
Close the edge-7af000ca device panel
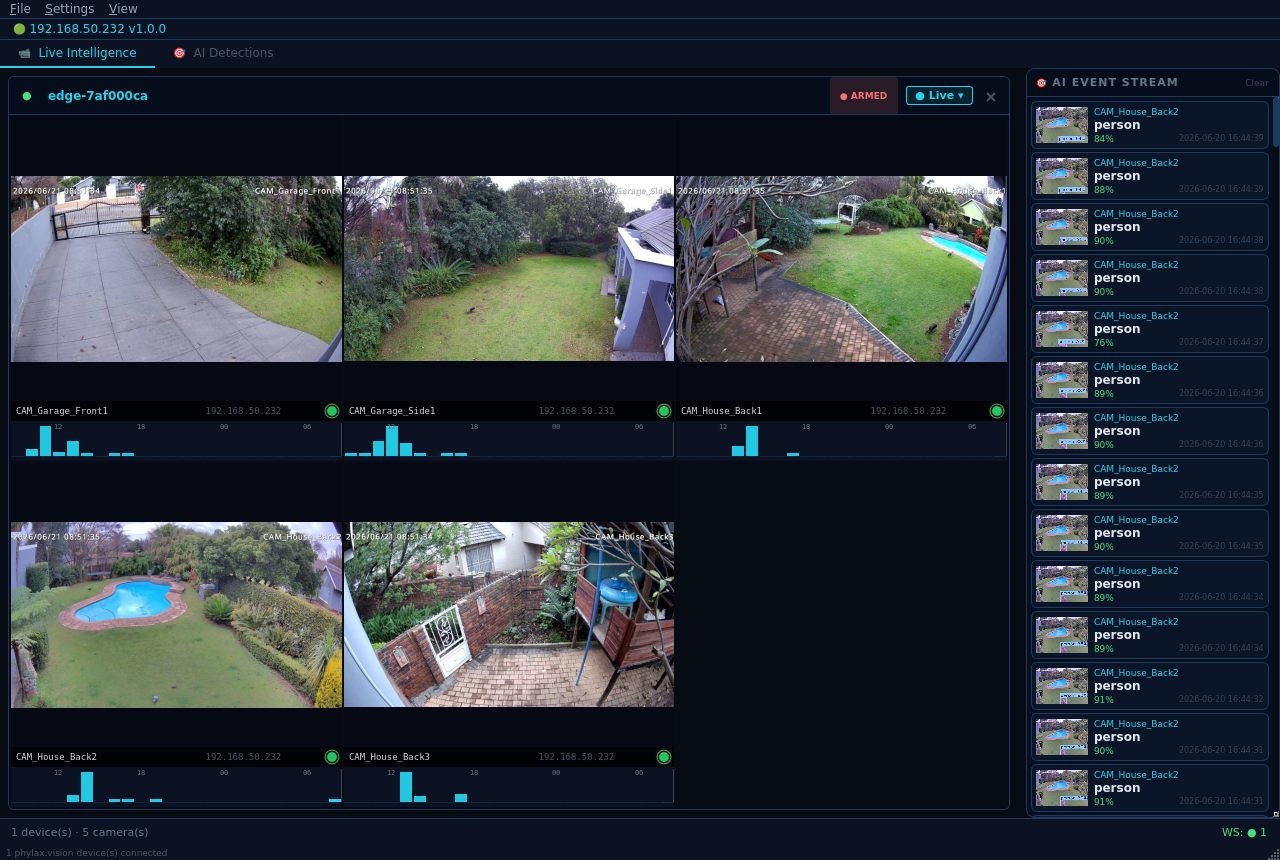(991, 97)
